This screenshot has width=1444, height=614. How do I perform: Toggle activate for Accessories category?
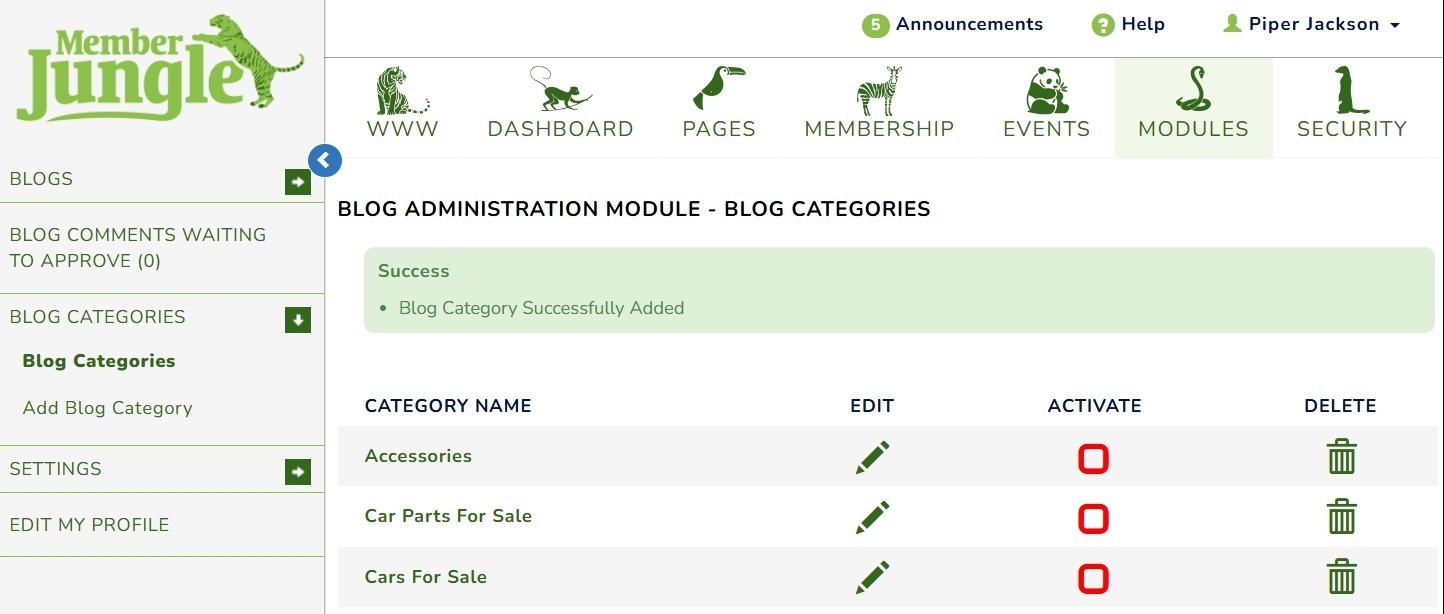[1093, 459]
